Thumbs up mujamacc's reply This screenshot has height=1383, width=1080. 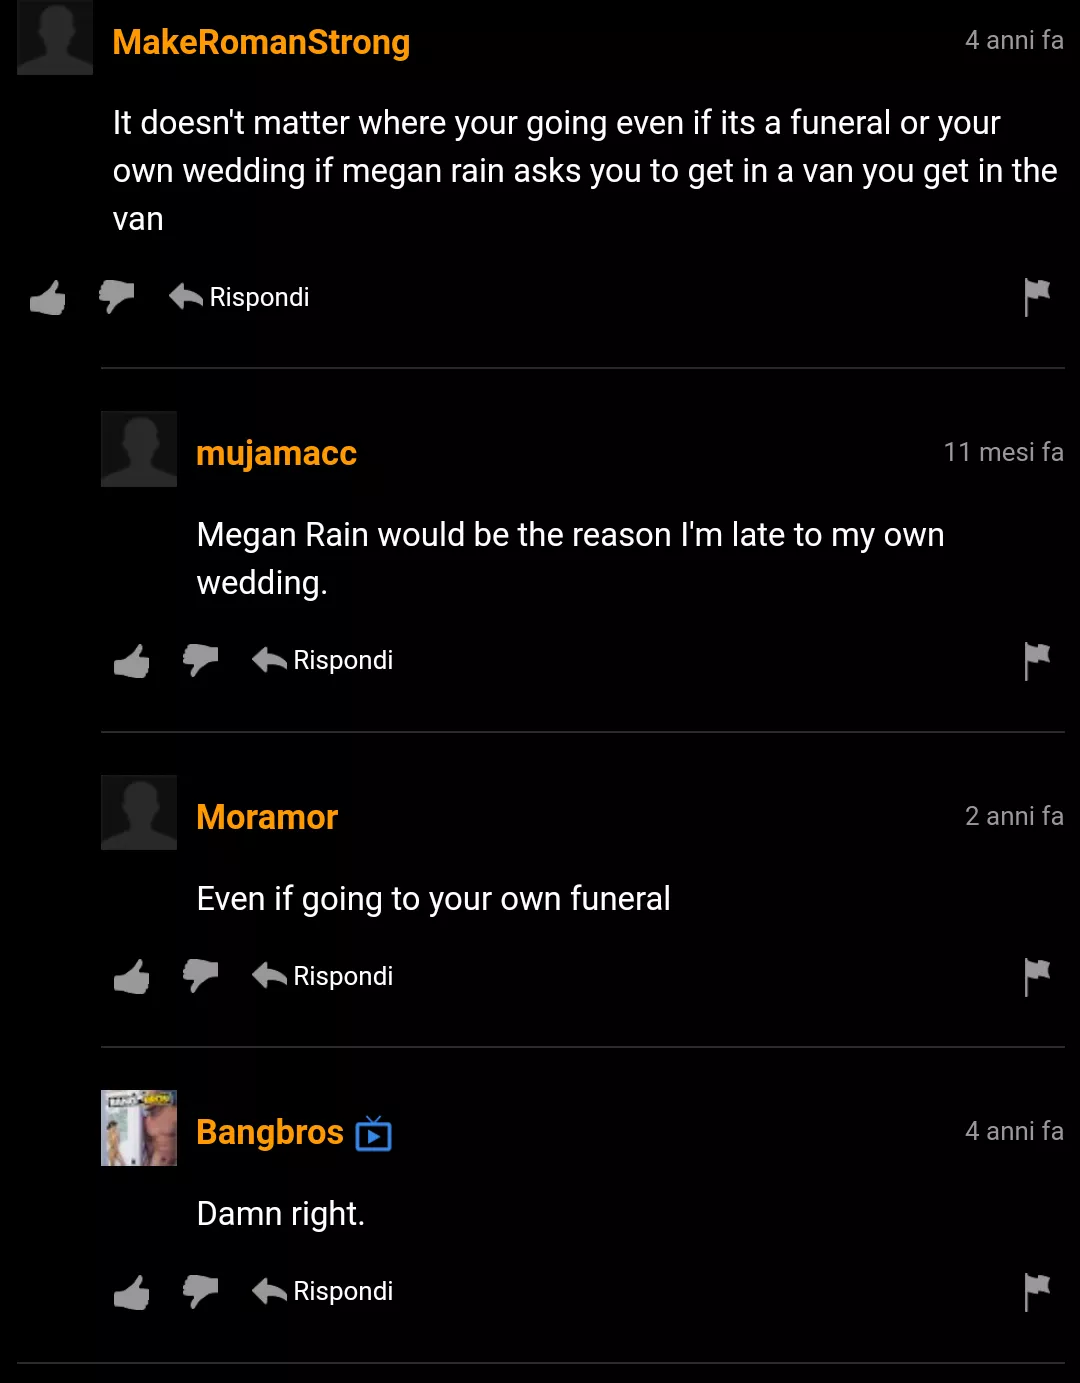(132, 660)
